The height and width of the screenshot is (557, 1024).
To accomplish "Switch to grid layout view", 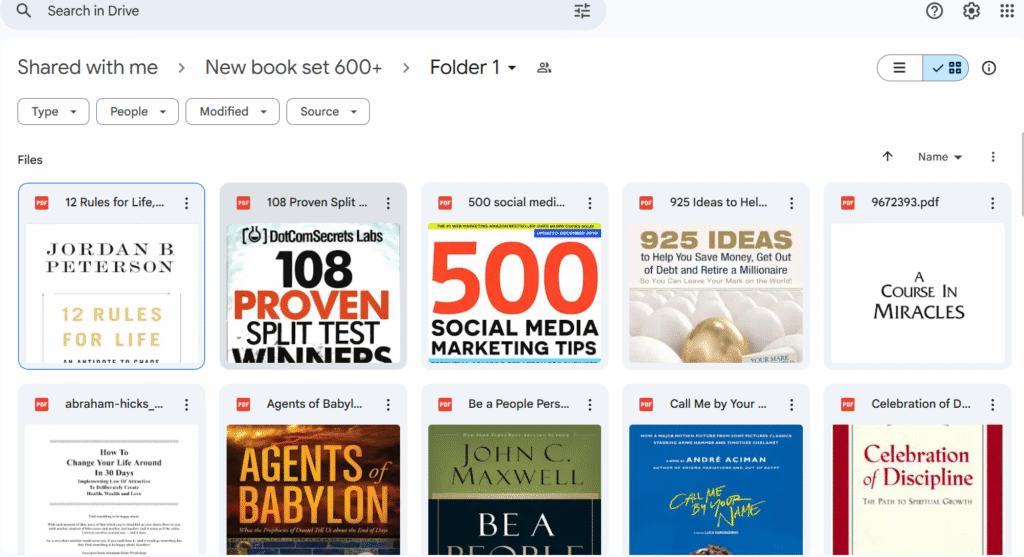I will coord(946,68).
